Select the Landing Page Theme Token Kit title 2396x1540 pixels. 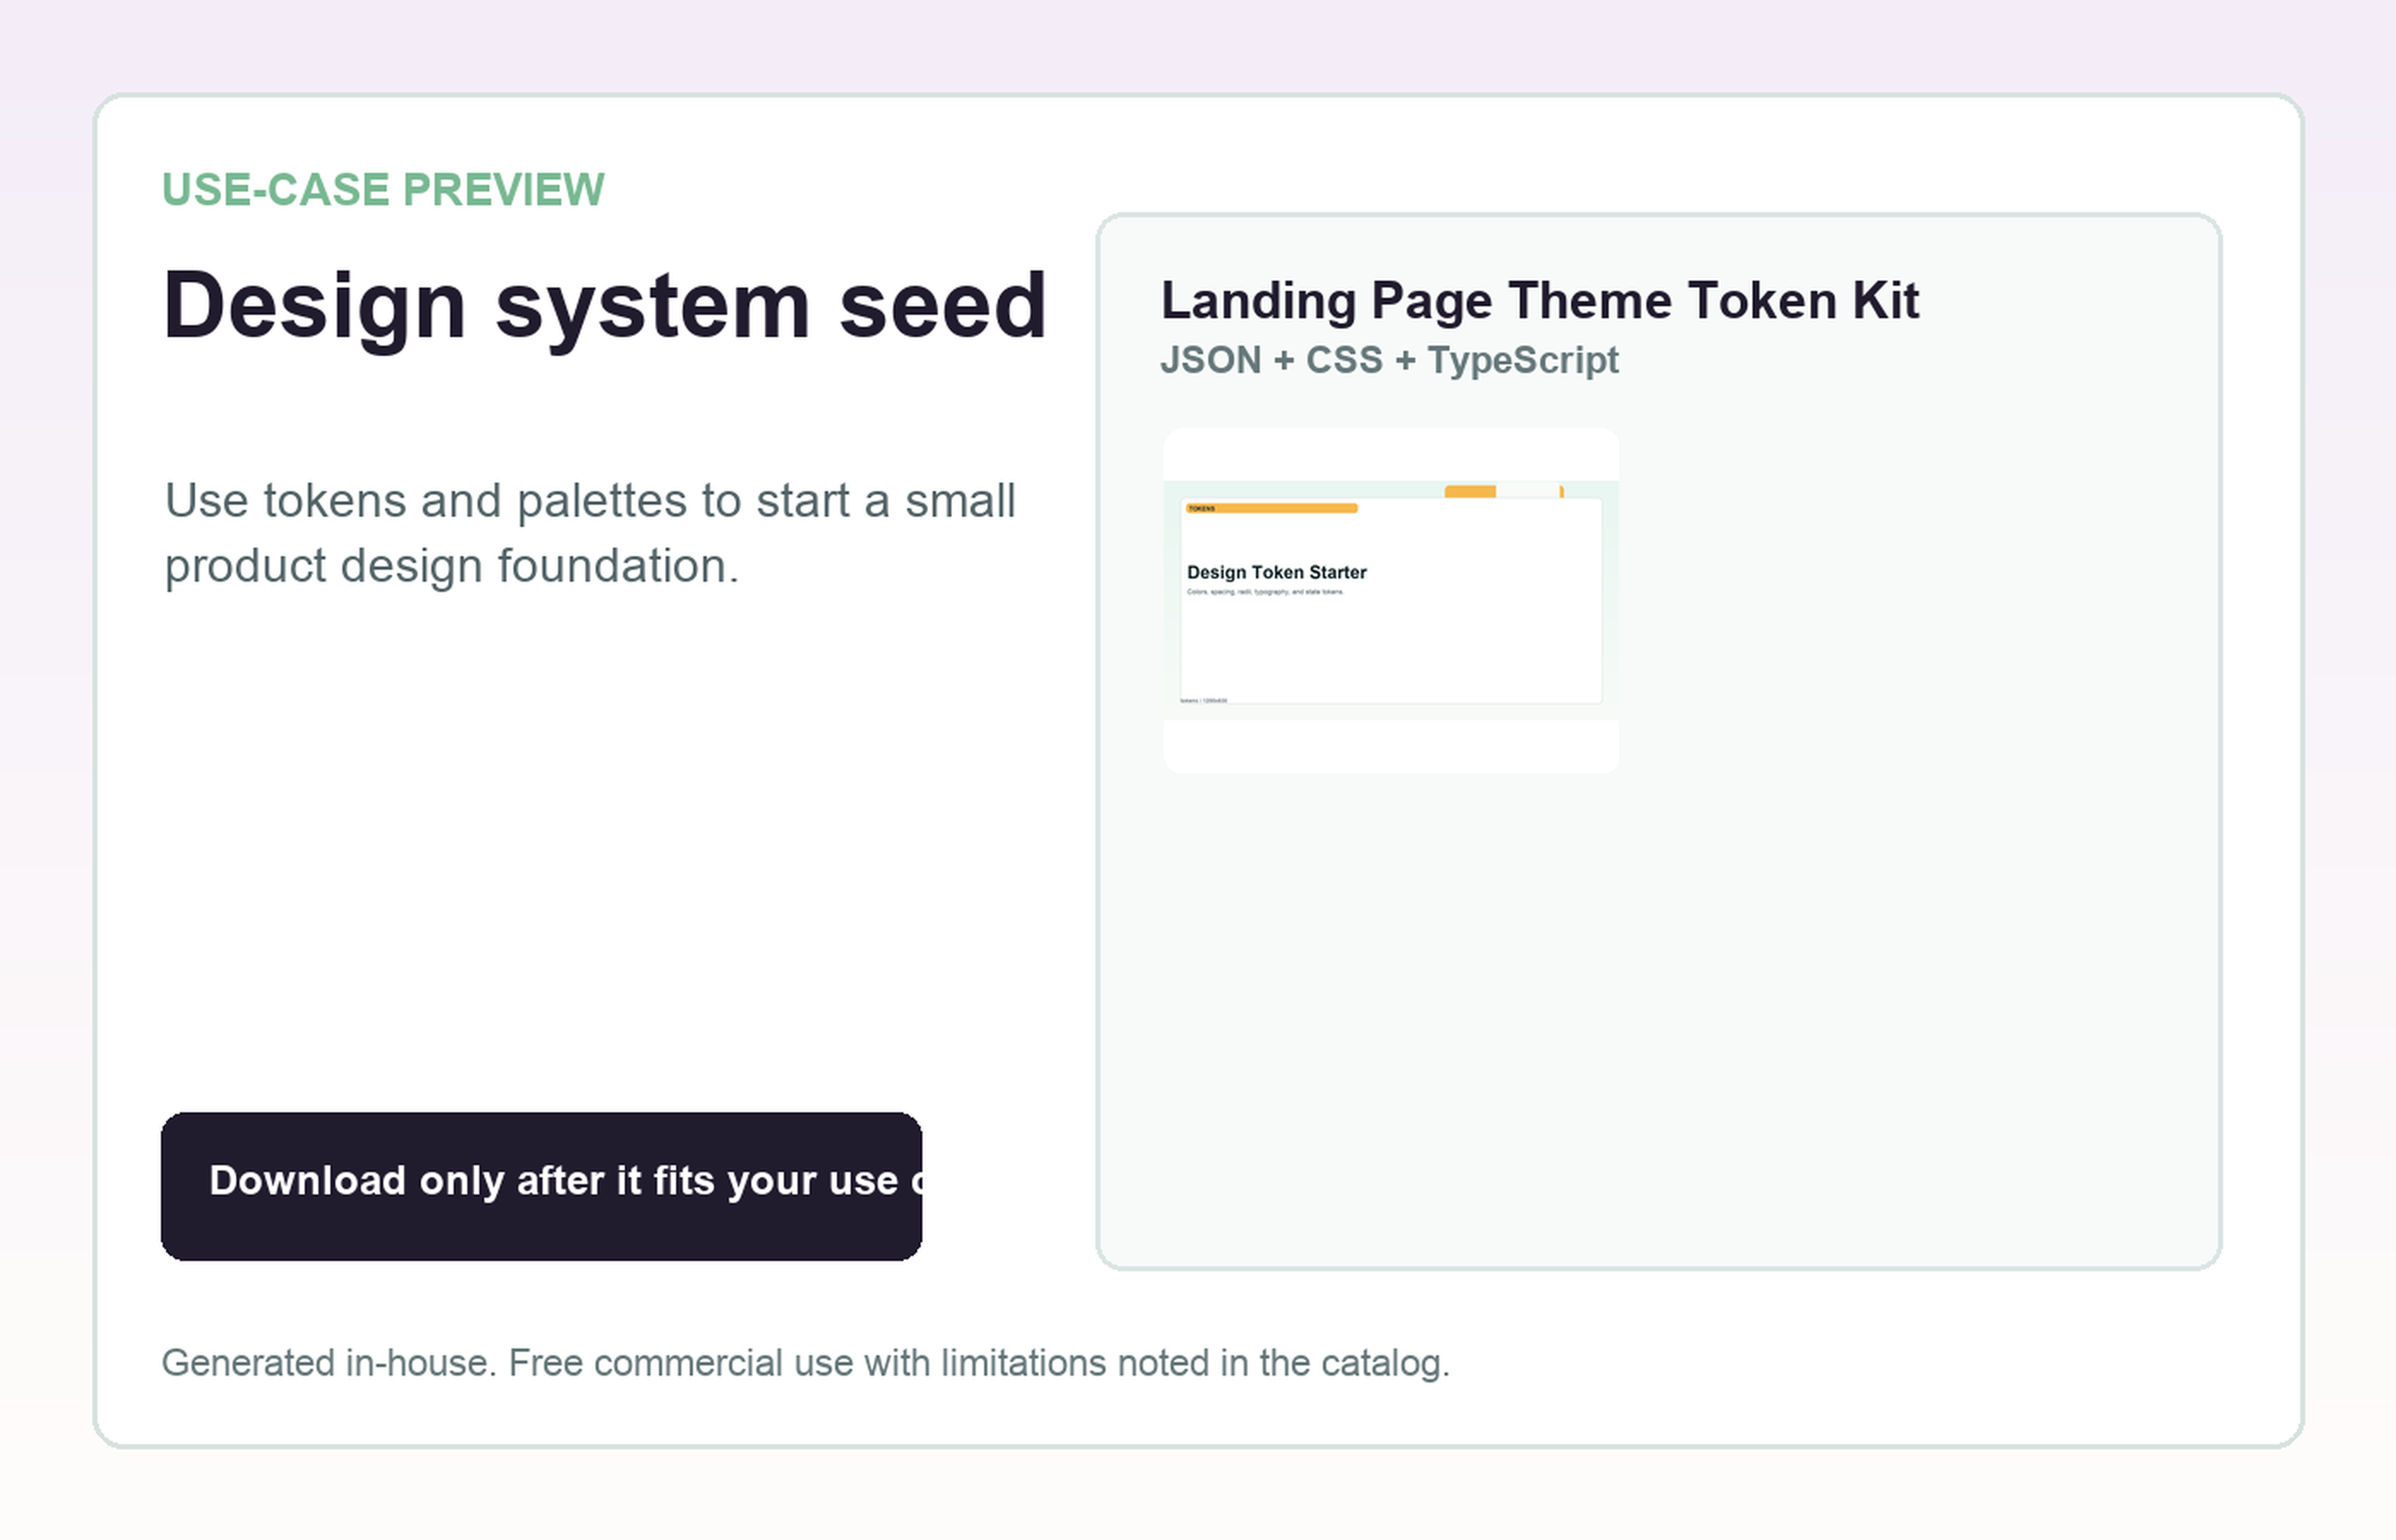pos(1539,300)
